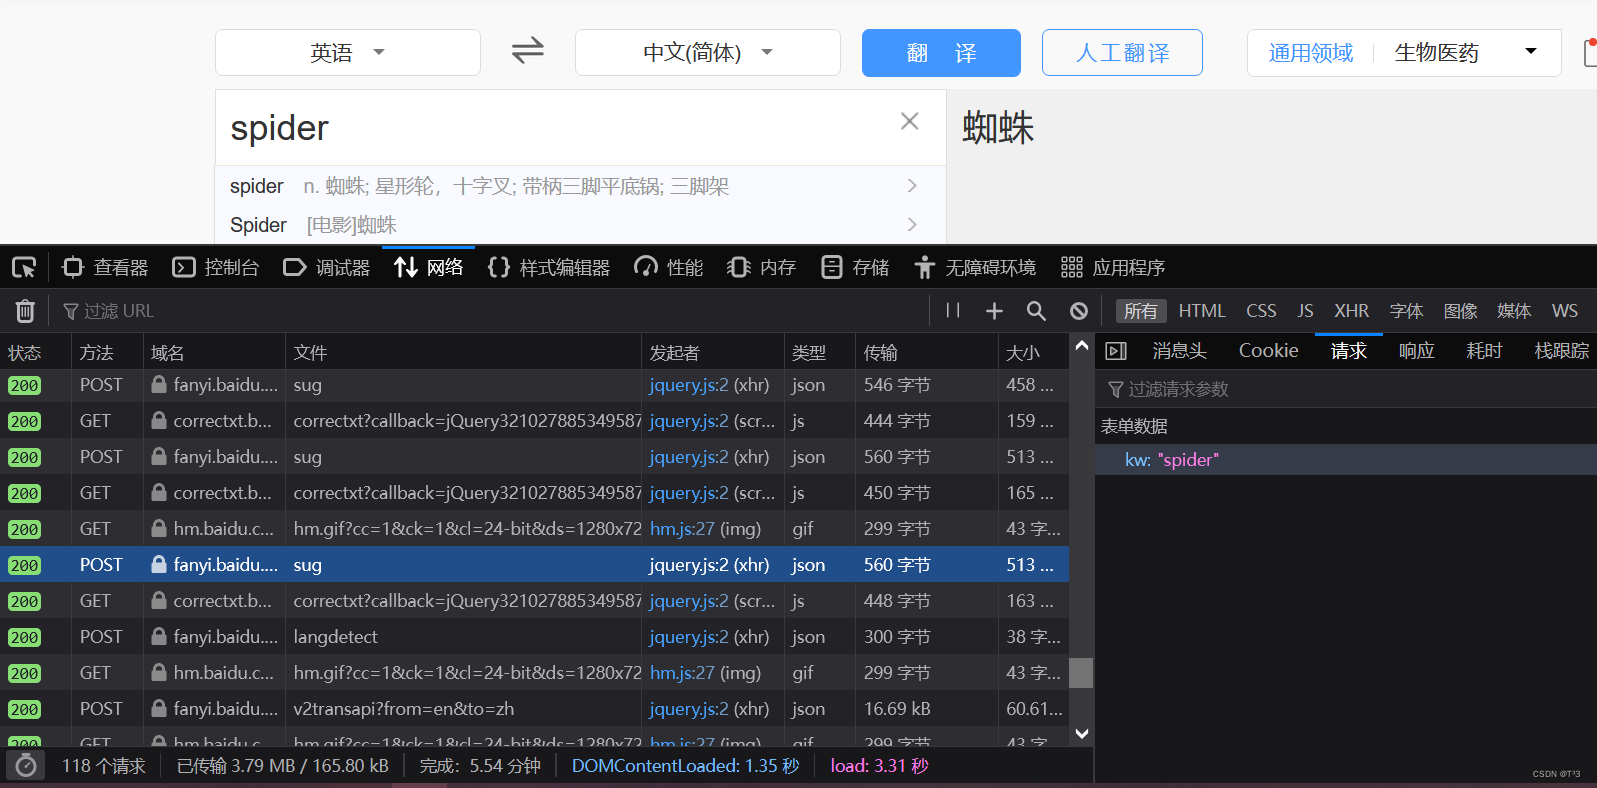Sort by 大小 column header
This screenshot has height=788, width=1597.
tap(1033, 352)
